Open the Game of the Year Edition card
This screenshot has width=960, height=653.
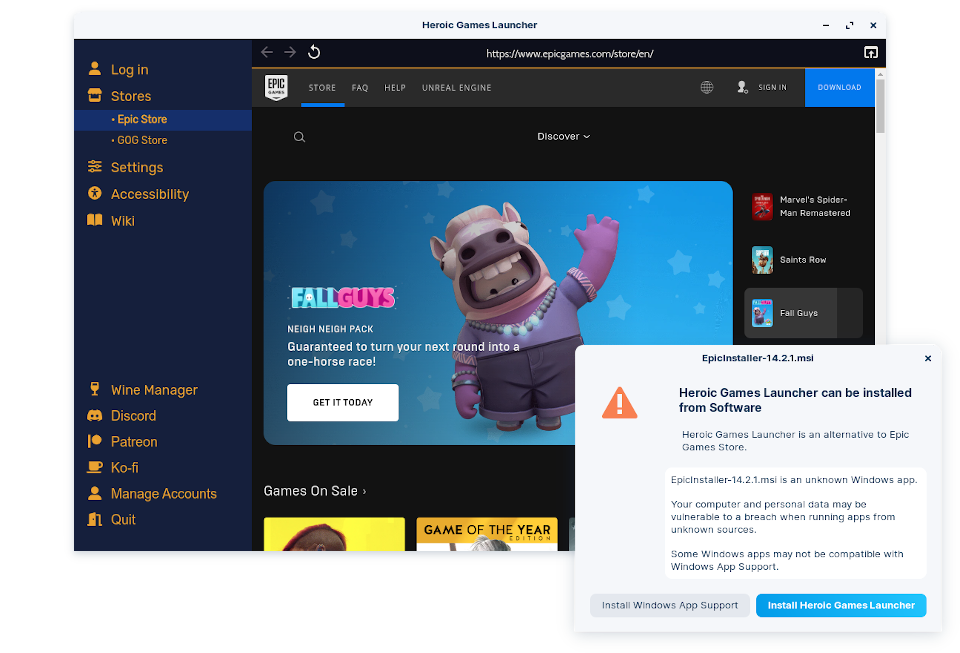(x=487, y=534)
